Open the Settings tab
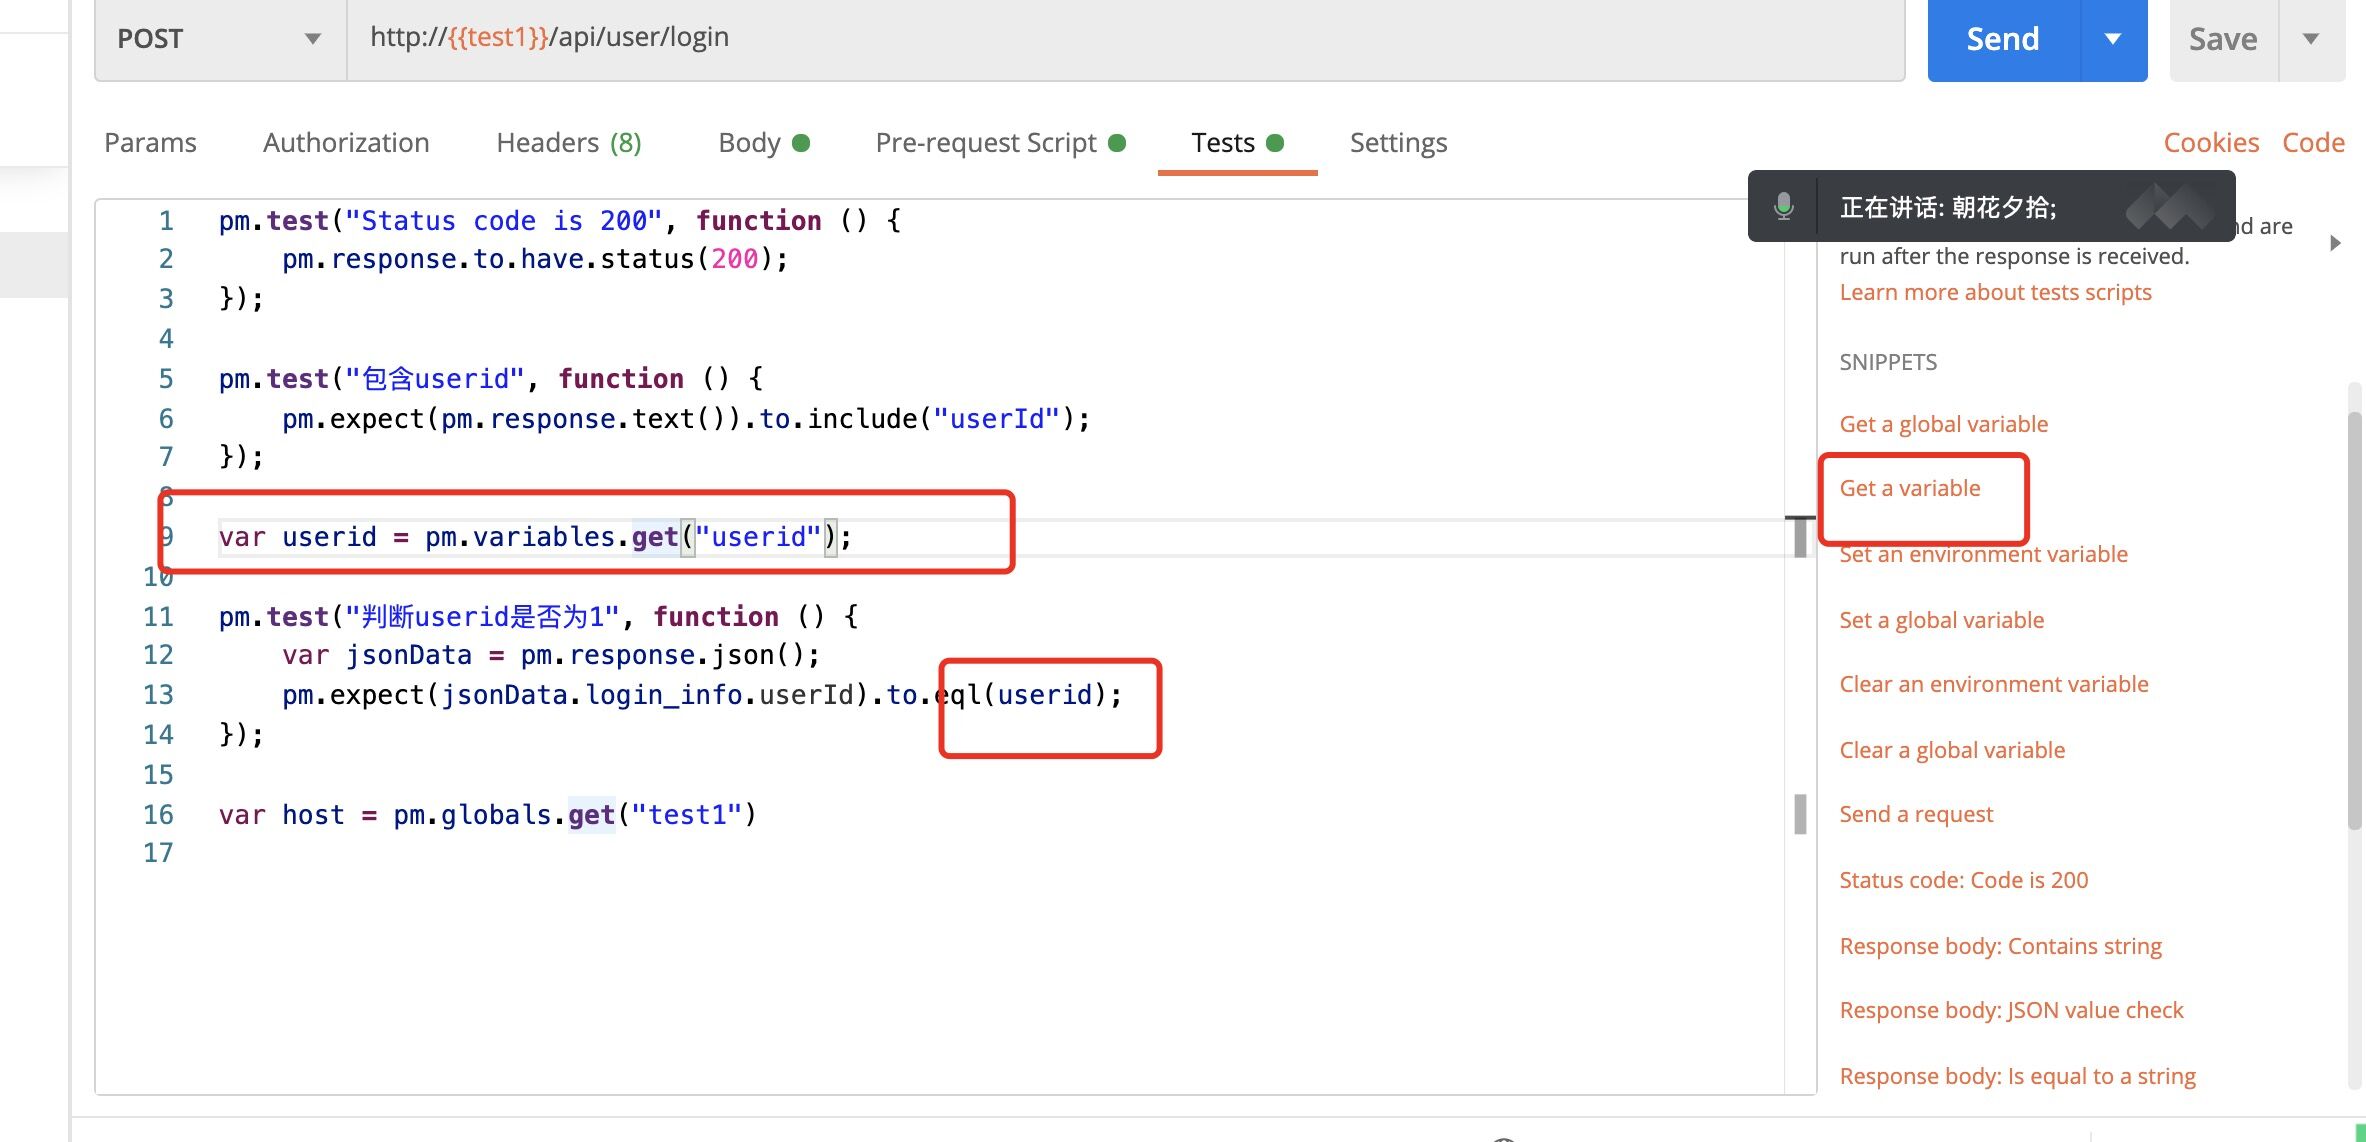This screenshot has width=2366, height=1142. pos(1398,143)
